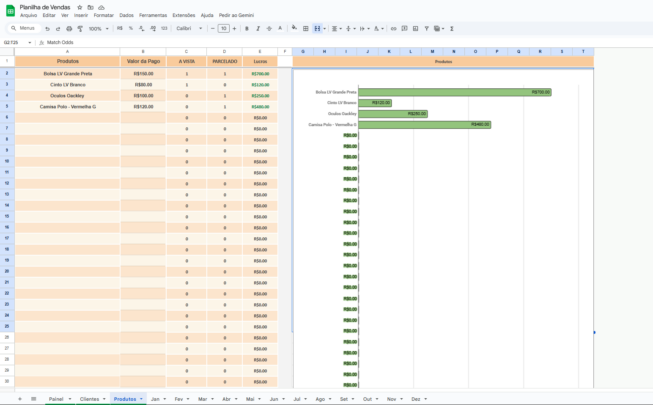Increase font size with plus button
653x405 pixels.
pos(235,29)
